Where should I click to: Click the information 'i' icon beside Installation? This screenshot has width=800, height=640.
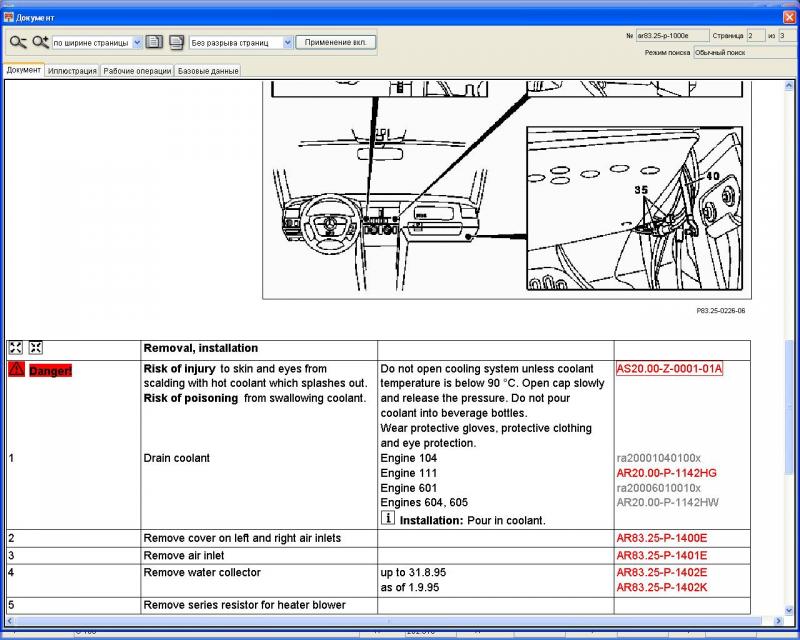click(388, 518)
